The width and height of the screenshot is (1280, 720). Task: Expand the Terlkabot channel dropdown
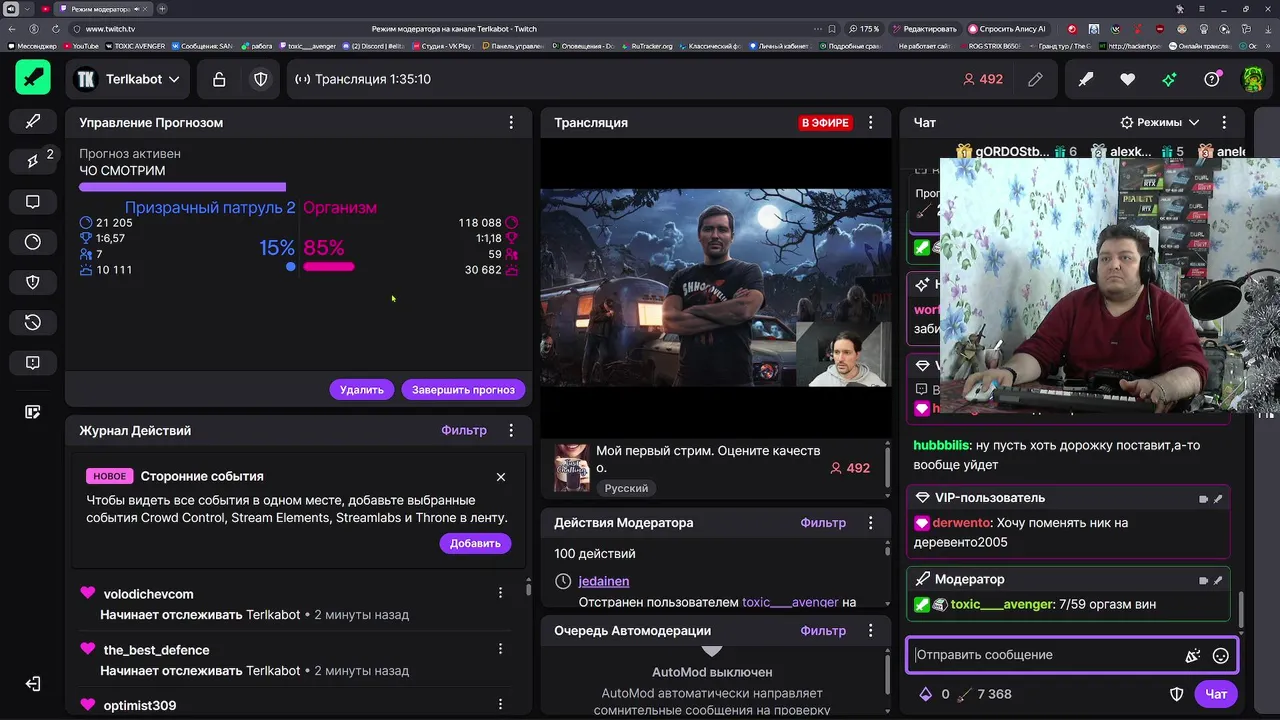[x=128, y=79]
